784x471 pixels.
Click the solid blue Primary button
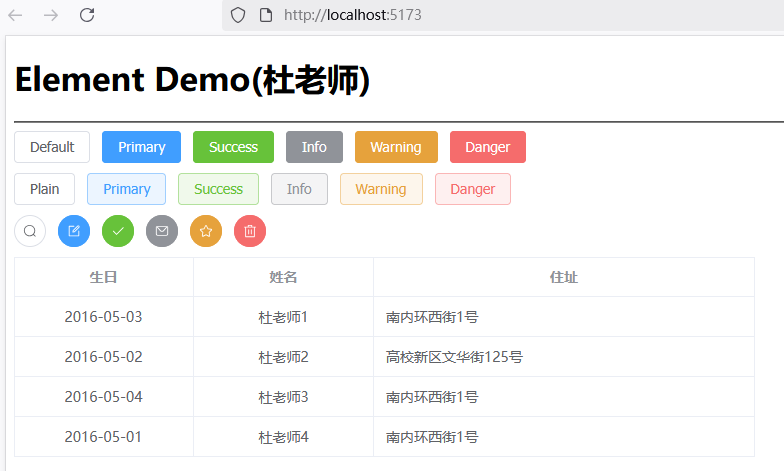click(141, 147)
